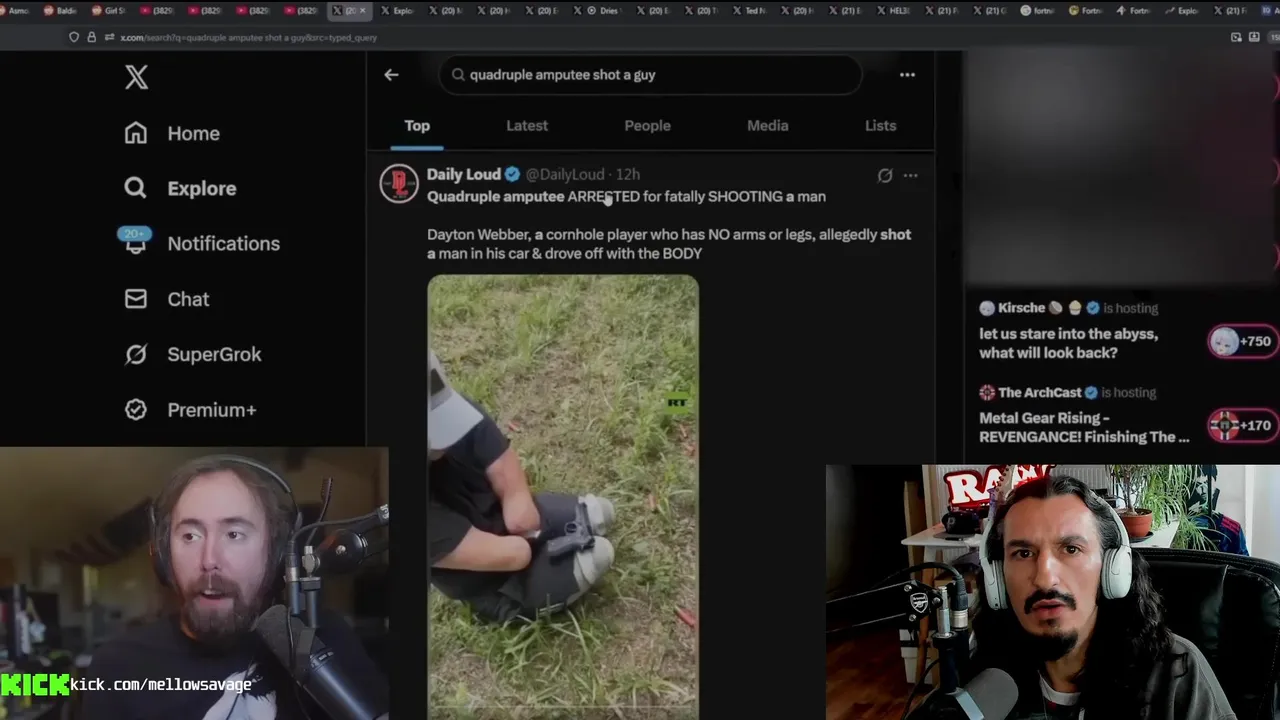This screenshot has height=720, width=1280.
Task: Click the X logo in sidebar
Action: point(137,77)
